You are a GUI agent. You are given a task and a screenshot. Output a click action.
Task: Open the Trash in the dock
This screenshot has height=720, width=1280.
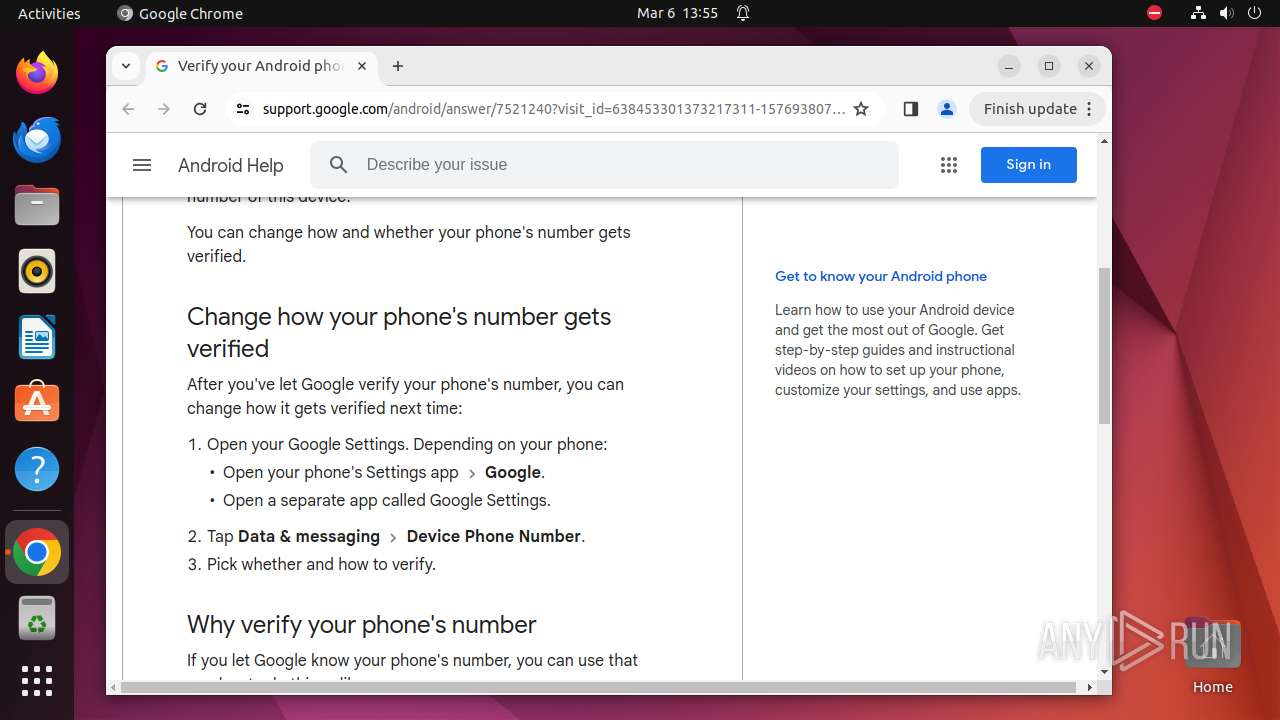(37, 618)
